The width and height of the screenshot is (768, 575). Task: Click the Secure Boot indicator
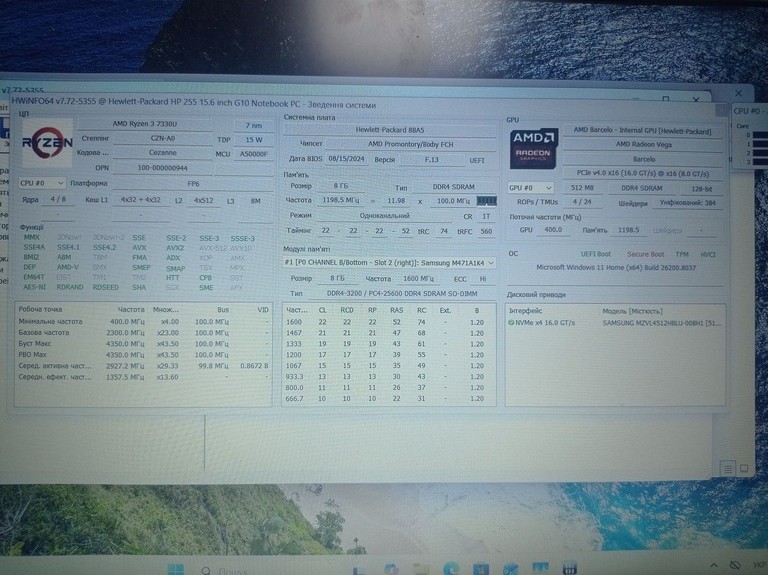(646, 254)
